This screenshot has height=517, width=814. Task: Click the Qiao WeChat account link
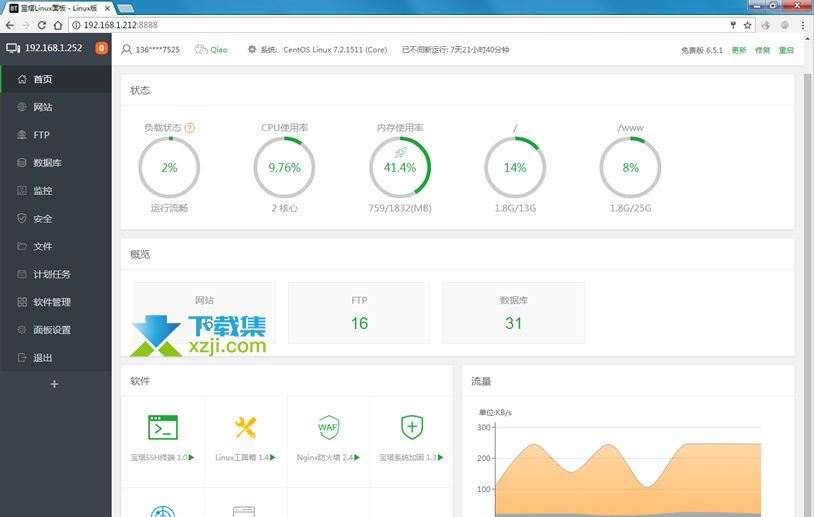pyautogui.click(x=219, y=50)
